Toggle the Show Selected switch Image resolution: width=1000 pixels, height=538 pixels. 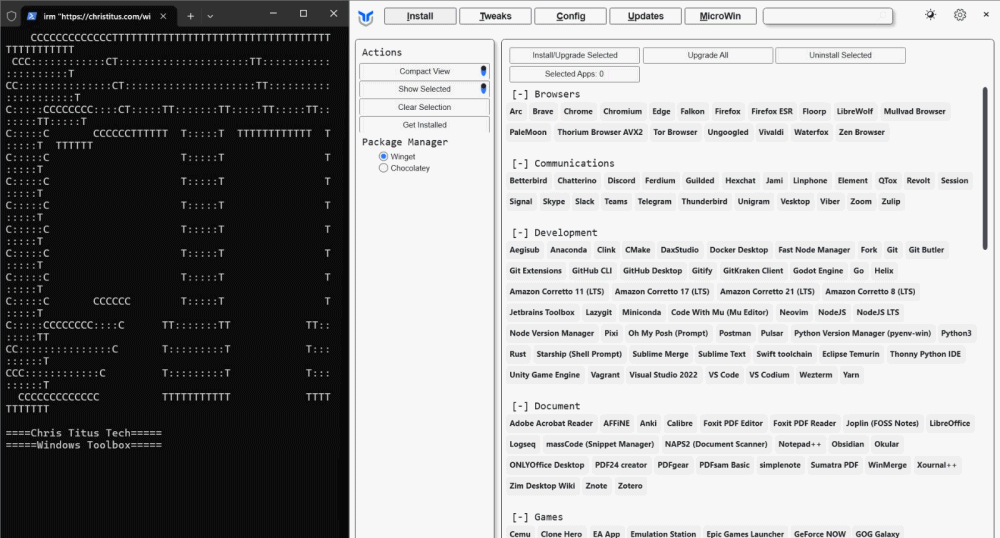(483, 89)
